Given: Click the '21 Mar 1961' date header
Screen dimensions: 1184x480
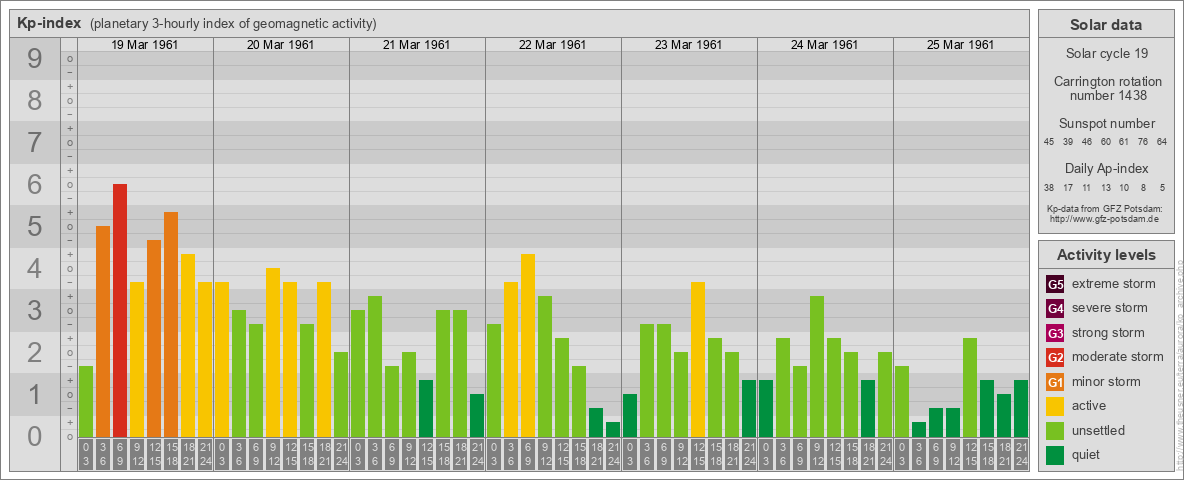Looking at the screenshot, I should click(x=417, y=45).
